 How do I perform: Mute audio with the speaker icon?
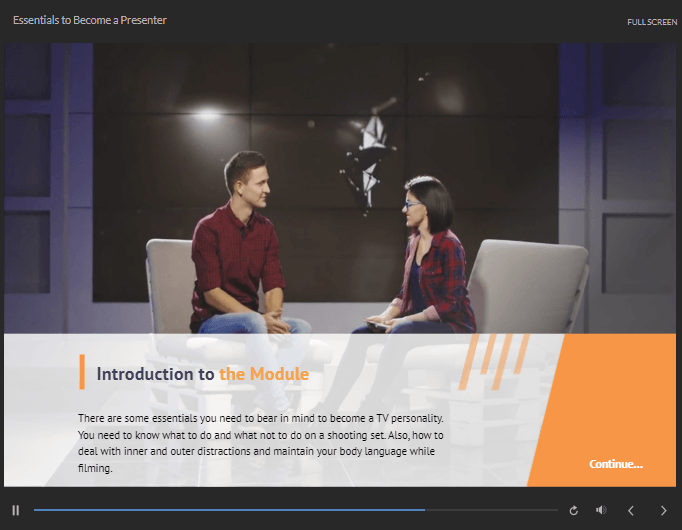(601, 510)
